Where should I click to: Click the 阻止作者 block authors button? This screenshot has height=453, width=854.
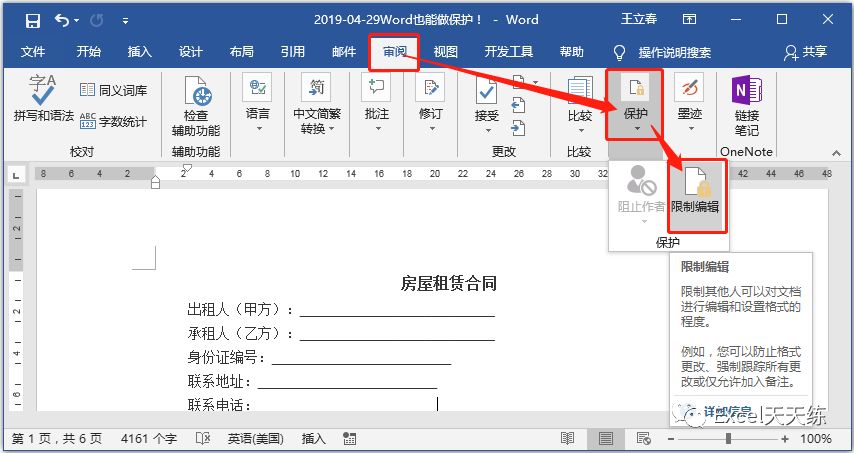(641, 195)
